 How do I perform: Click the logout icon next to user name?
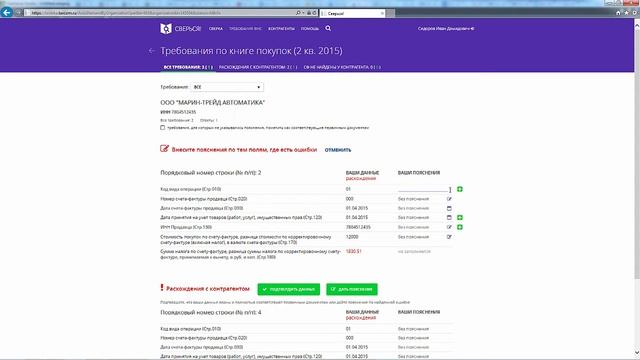tap(472, 29)
